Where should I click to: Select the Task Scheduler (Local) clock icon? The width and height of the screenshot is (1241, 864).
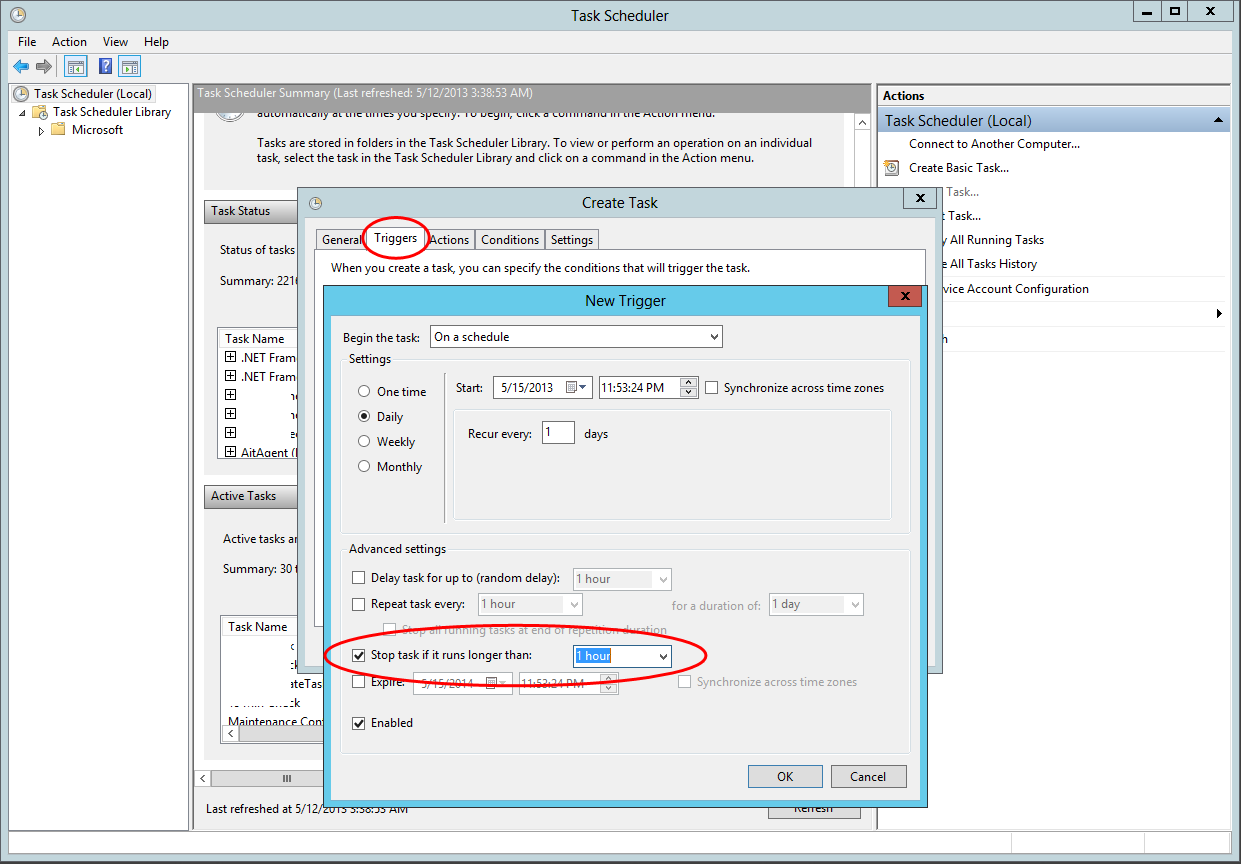(x=20, y=93)
